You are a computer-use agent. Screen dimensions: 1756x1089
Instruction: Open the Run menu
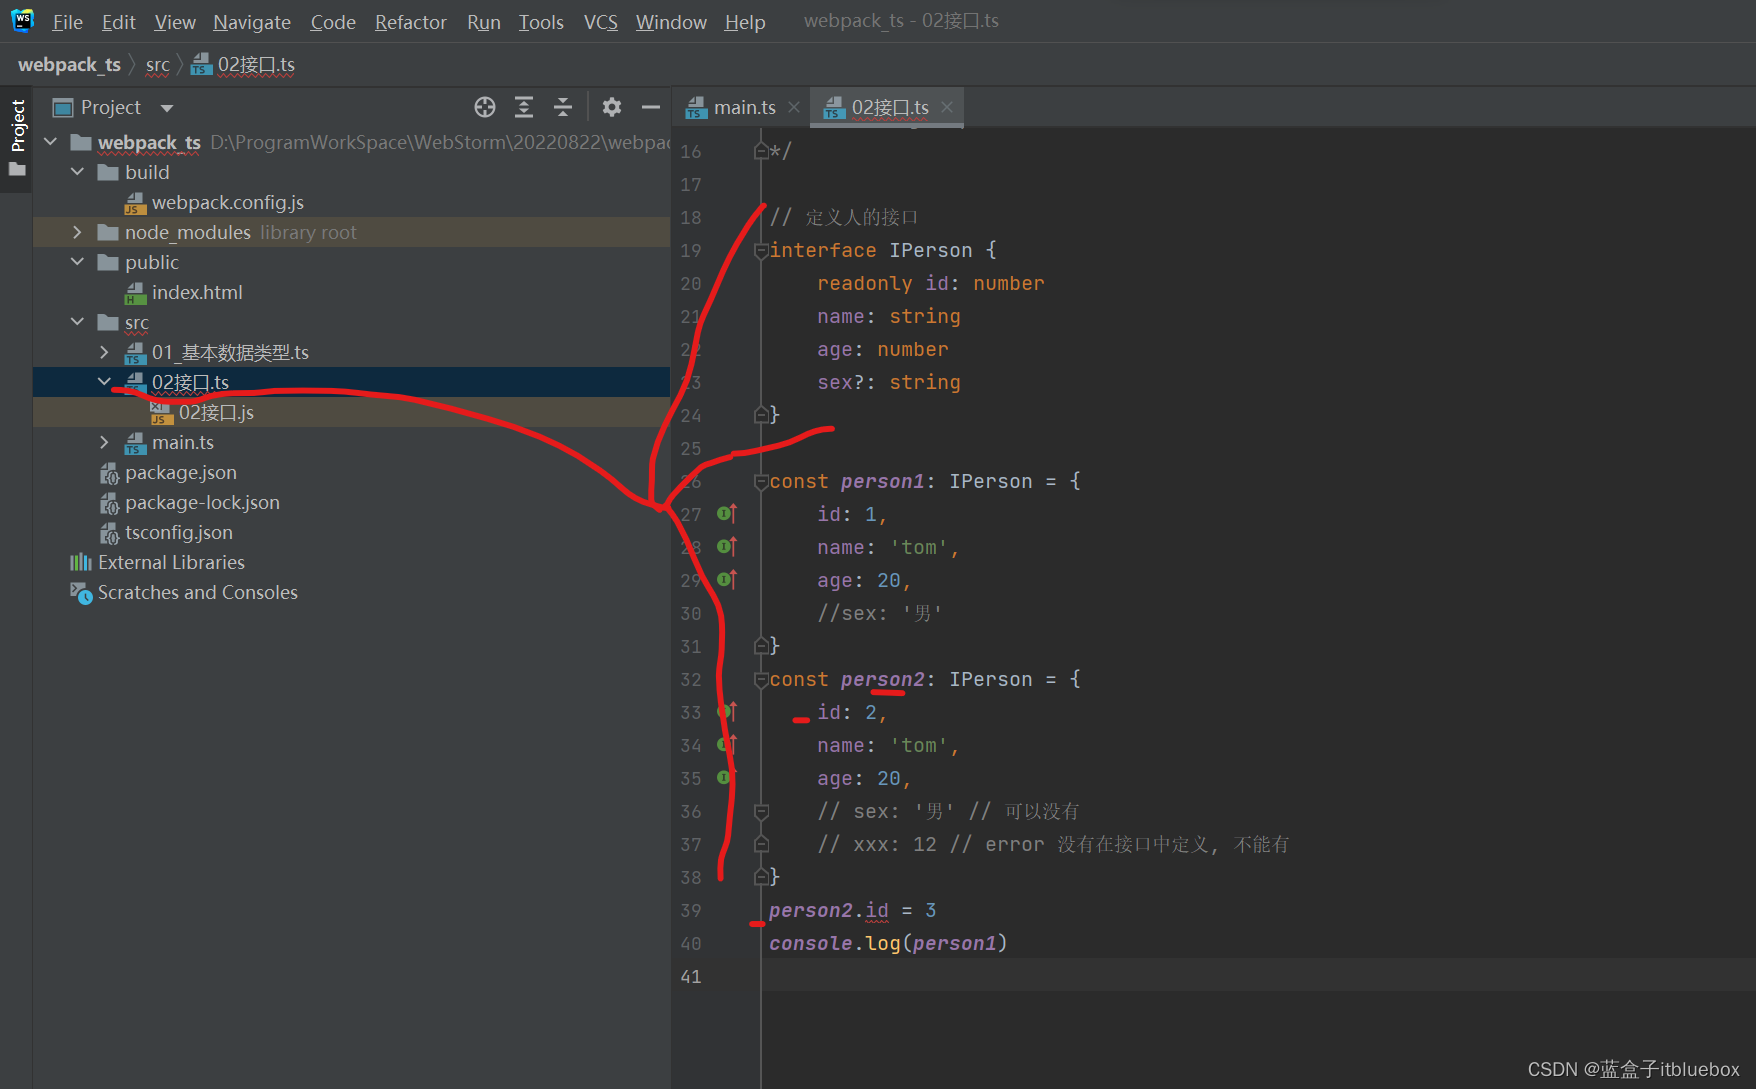point(484,22)
